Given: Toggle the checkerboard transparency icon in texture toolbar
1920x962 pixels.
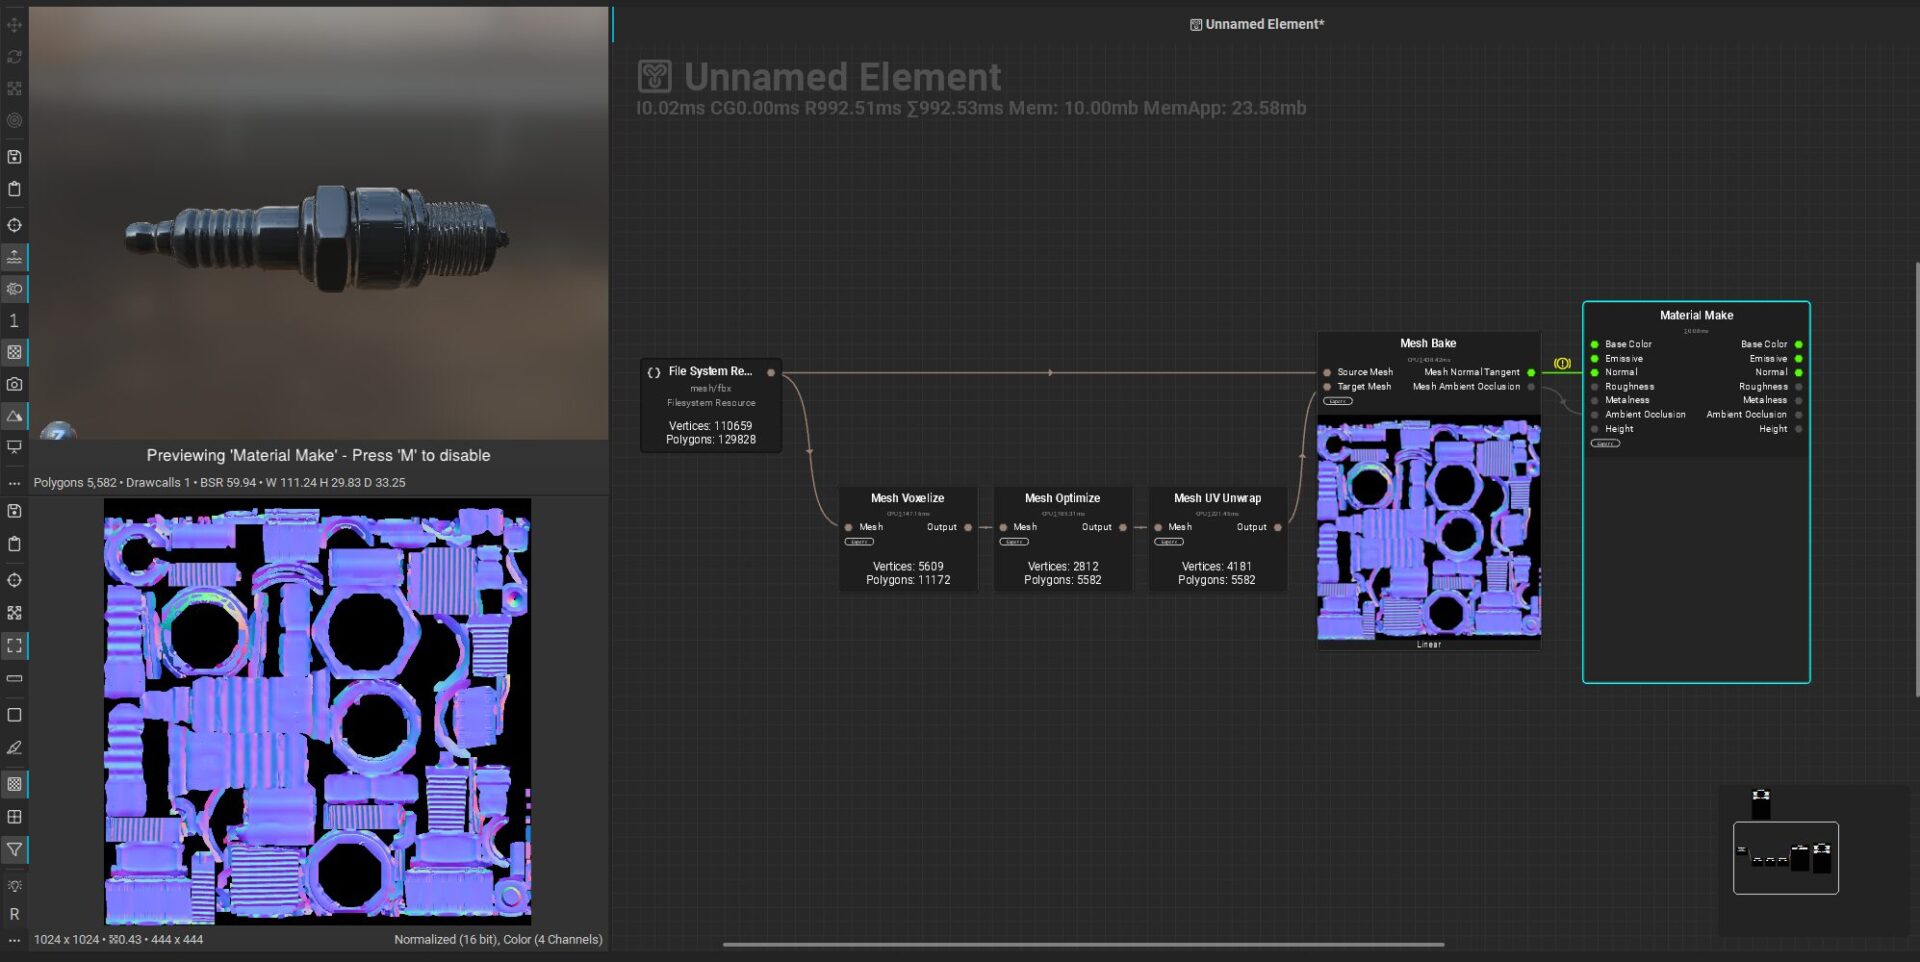Looking at the screenshot, I should 14,784.
